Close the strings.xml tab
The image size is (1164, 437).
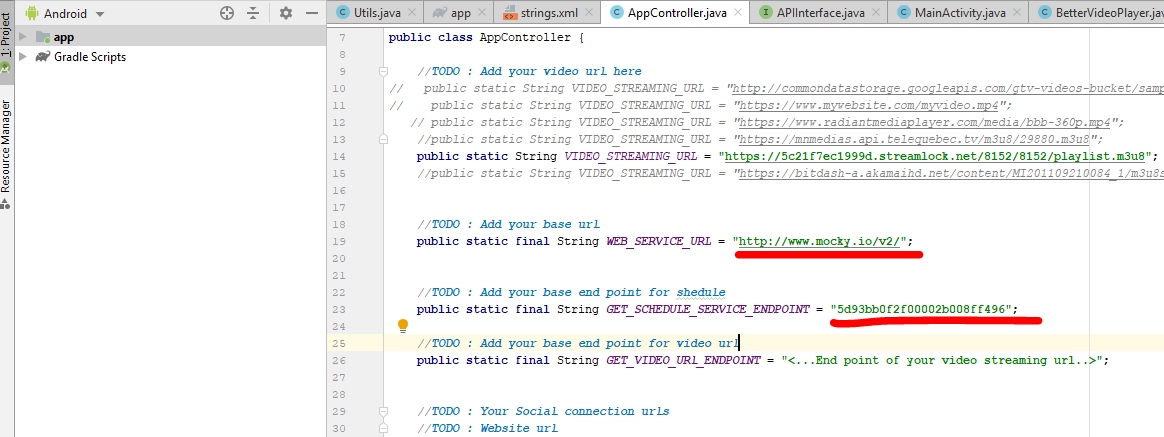point(589,13)
